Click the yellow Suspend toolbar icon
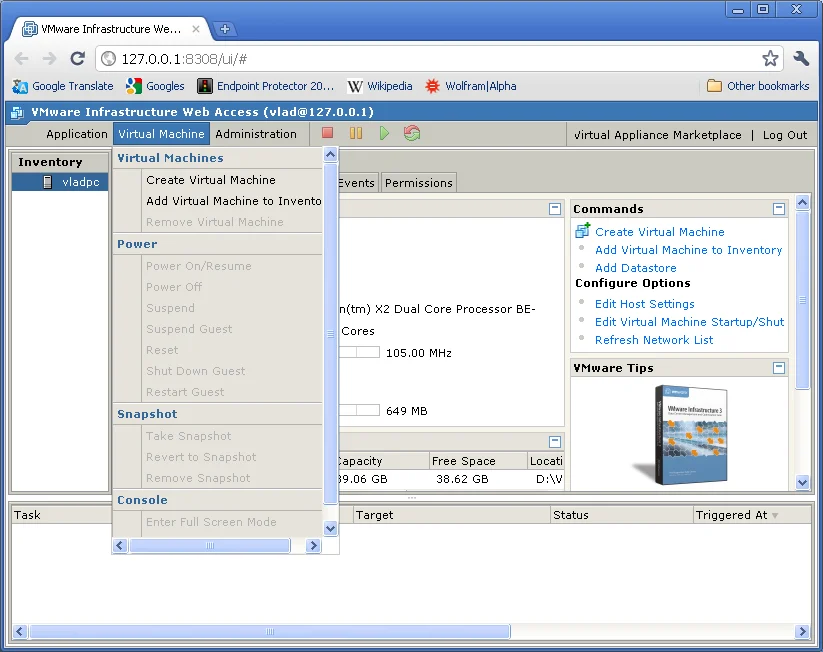 356,133
